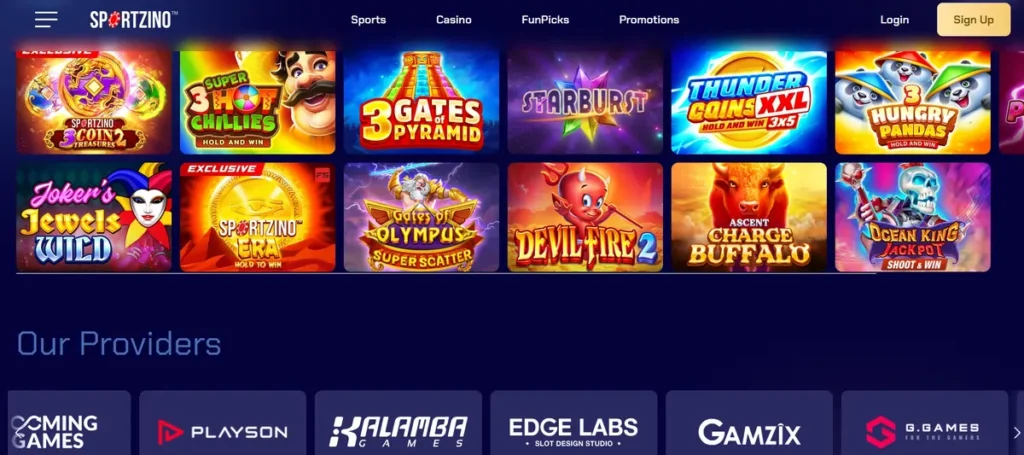Launch the Starburst game
The width and height of the screenshot is (1024, 455).
tap(585, 102)
